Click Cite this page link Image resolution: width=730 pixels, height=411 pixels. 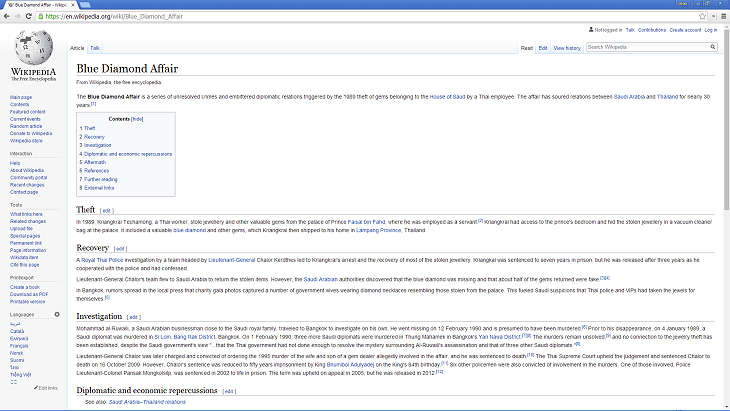[25, 264]
